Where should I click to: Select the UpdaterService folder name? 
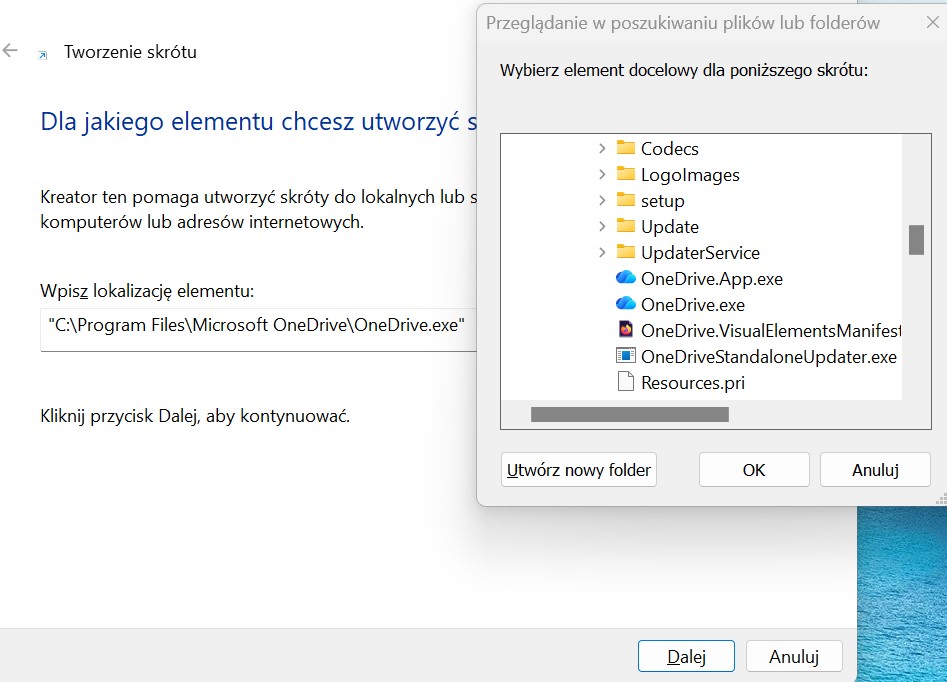pyautogui.click(x=701, y=253)
